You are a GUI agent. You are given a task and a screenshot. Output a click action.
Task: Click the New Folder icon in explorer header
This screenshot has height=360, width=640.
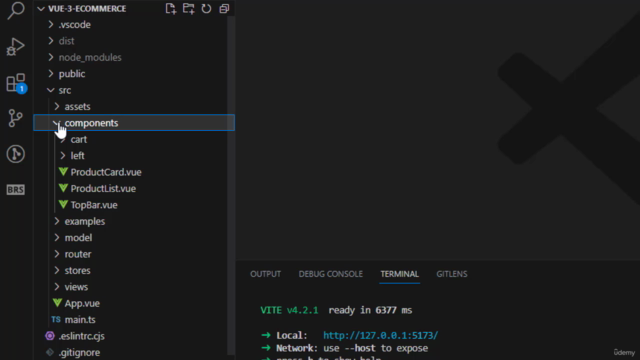click(x=189, y=9)
